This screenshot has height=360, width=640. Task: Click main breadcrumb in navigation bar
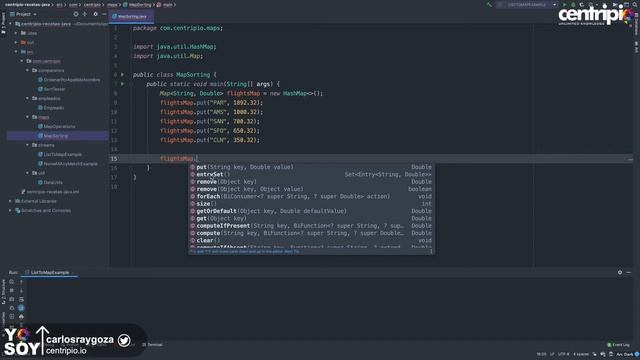[165, 4]
